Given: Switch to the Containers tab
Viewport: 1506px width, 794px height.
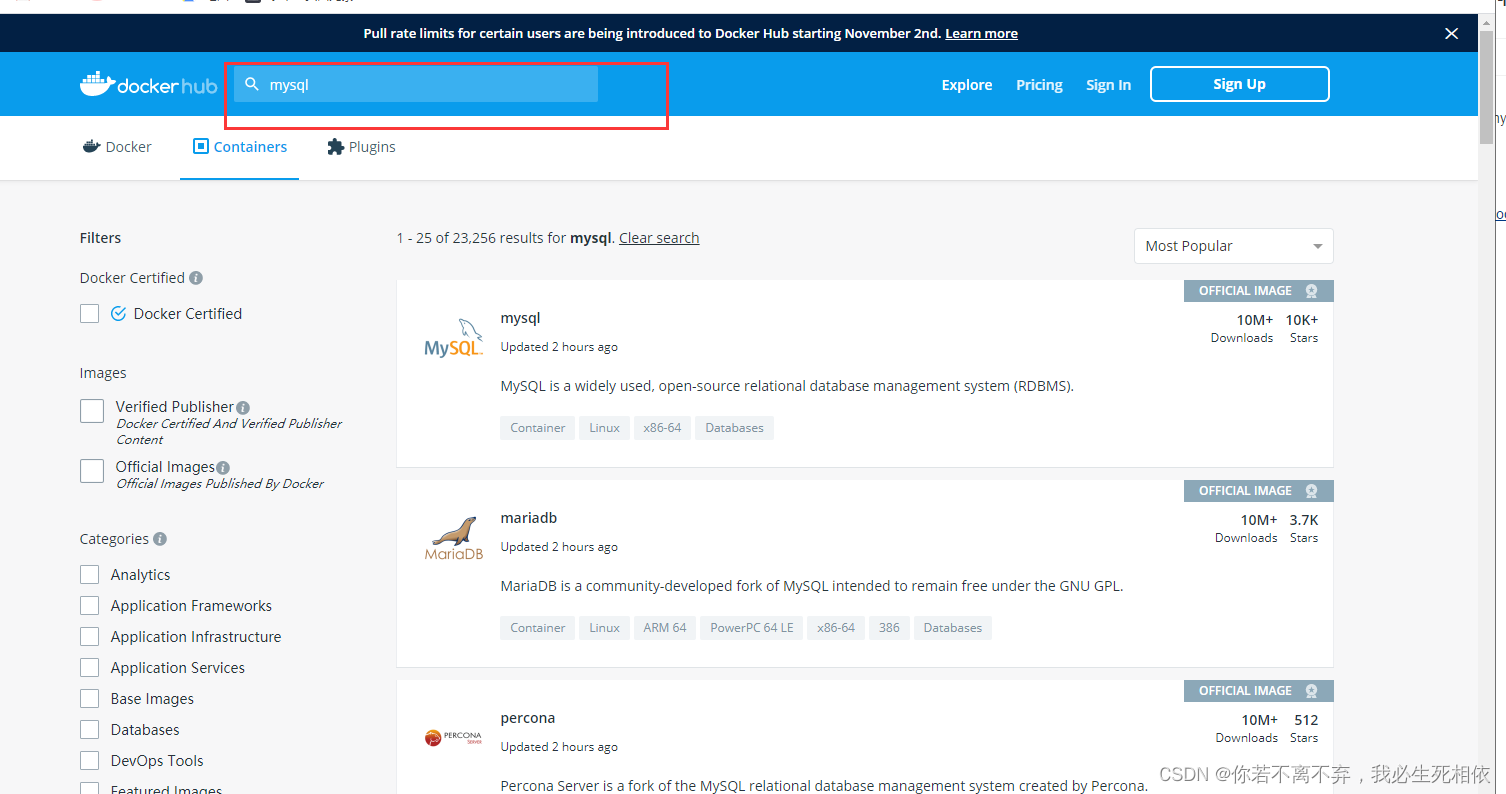Looking at the screenshot, I should pos(240,146).
